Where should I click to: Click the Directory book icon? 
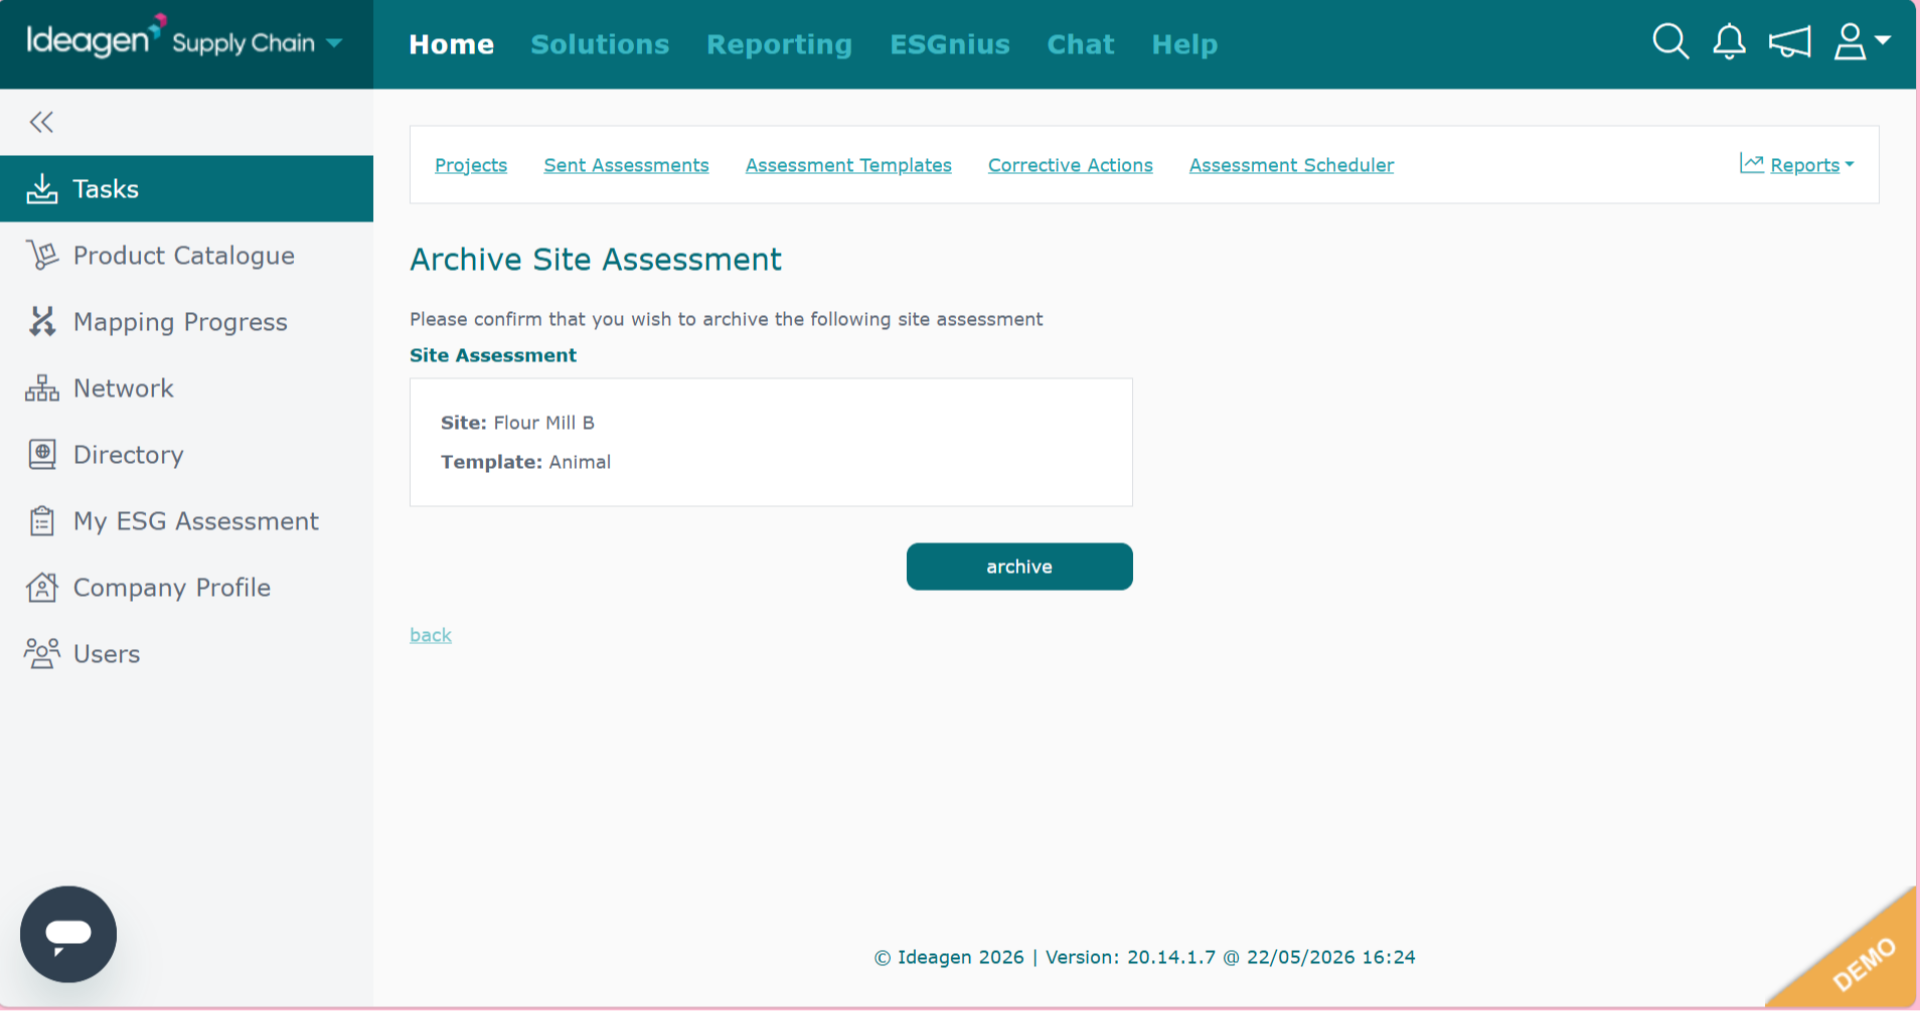coord(42,454)
